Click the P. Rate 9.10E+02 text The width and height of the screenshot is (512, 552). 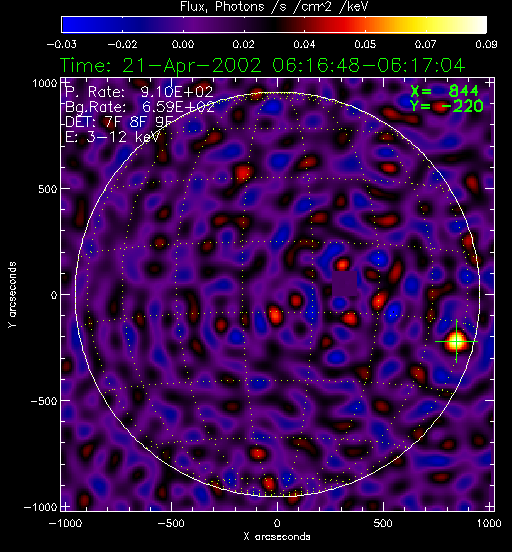[139, 92]
